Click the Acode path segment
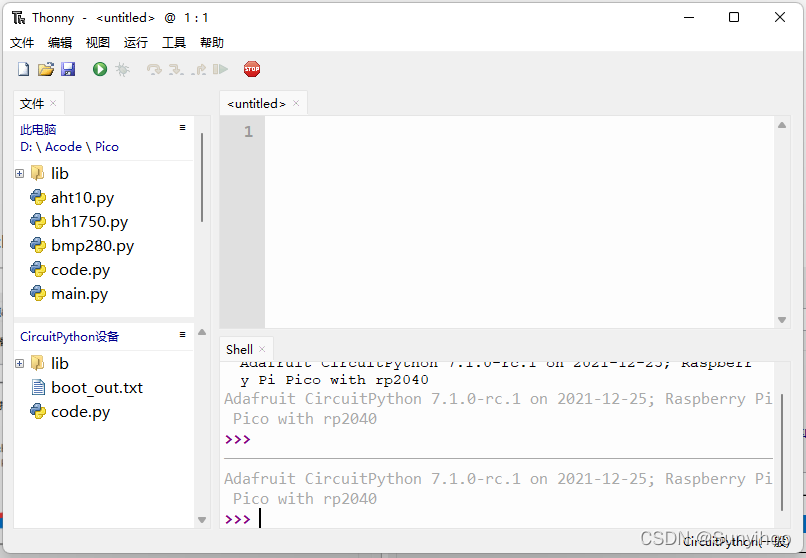Screen dimensions: 806x558 63,147
